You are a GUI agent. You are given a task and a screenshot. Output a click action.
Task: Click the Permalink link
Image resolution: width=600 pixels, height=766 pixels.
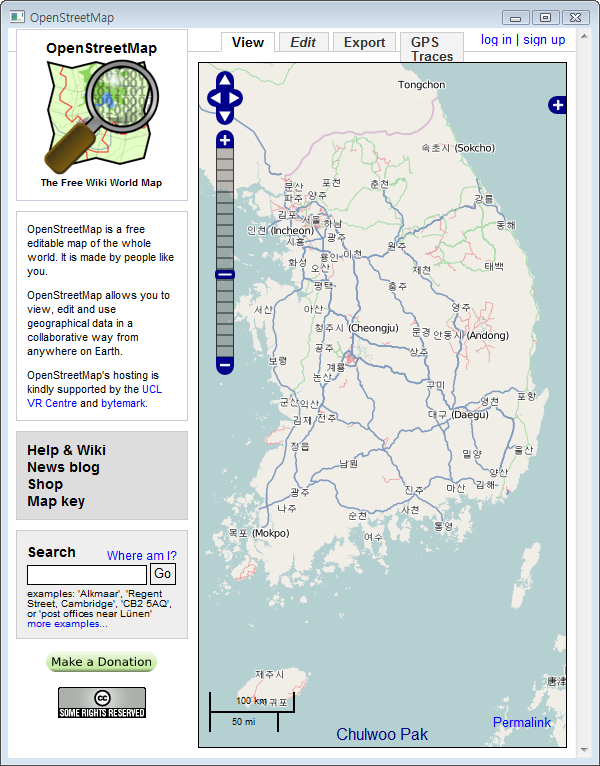521,722
